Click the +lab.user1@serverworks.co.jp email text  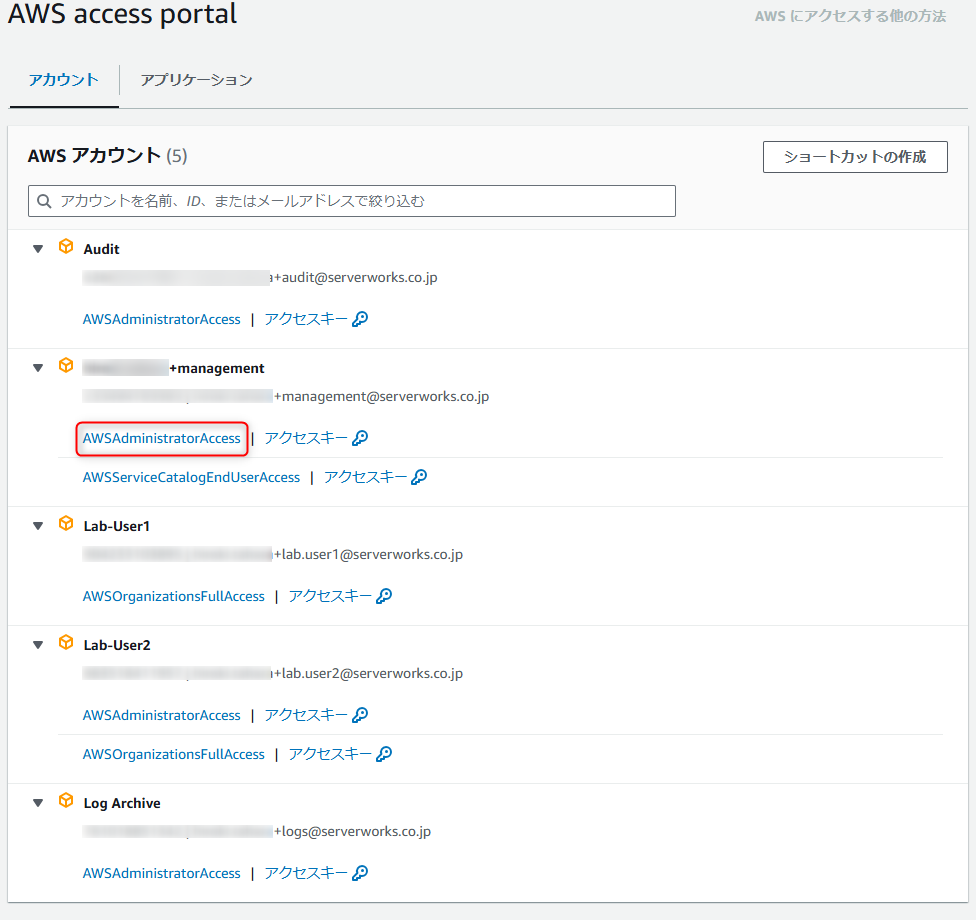[368, 555]
